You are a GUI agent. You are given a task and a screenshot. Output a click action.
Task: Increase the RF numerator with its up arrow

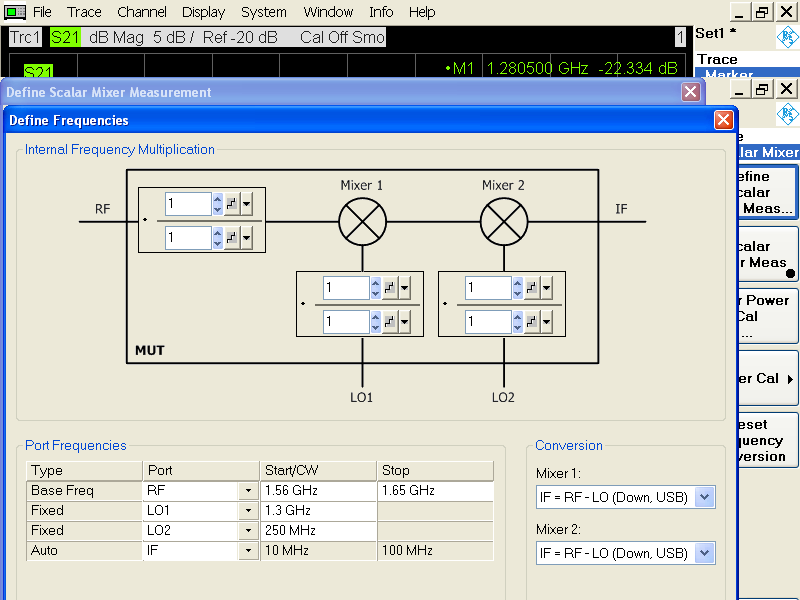pyautogui.click(x=217, y=199)
